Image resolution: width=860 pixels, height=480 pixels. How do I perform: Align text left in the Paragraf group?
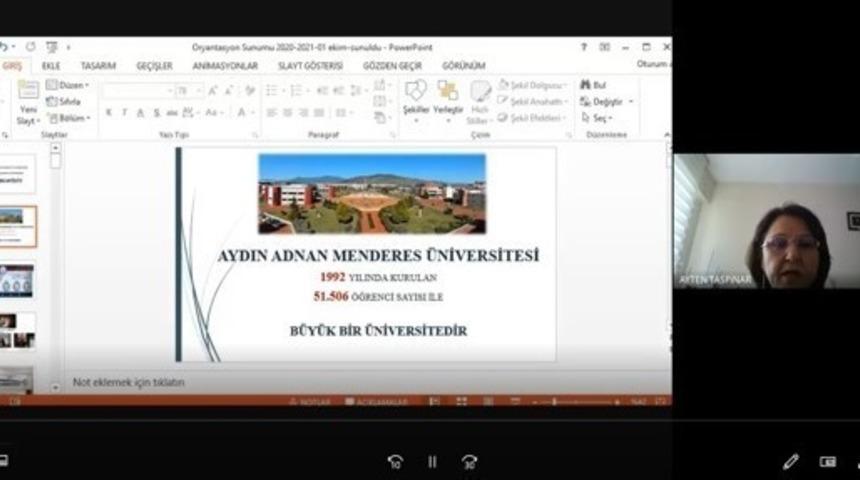tap(271, 113)
